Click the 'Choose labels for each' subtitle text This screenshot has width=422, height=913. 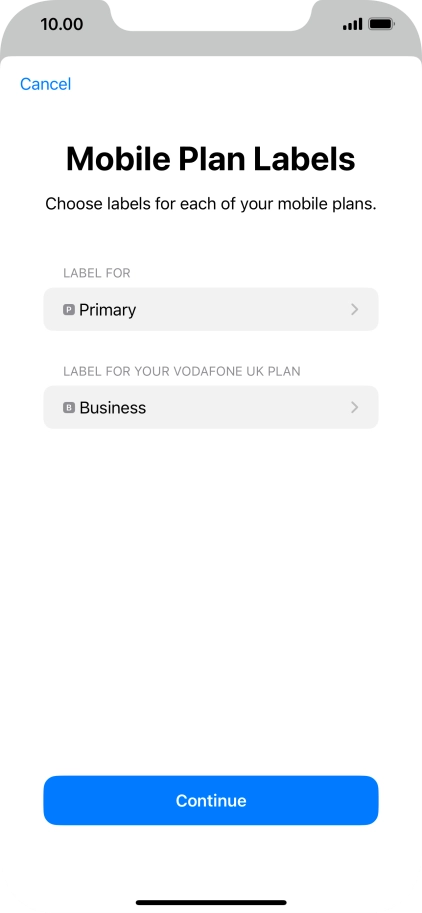click(211, 204)
